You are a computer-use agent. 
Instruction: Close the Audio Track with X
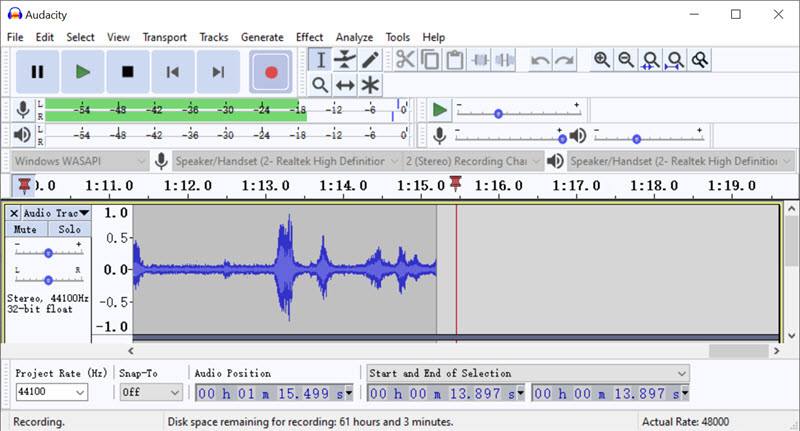pos(14,213)
